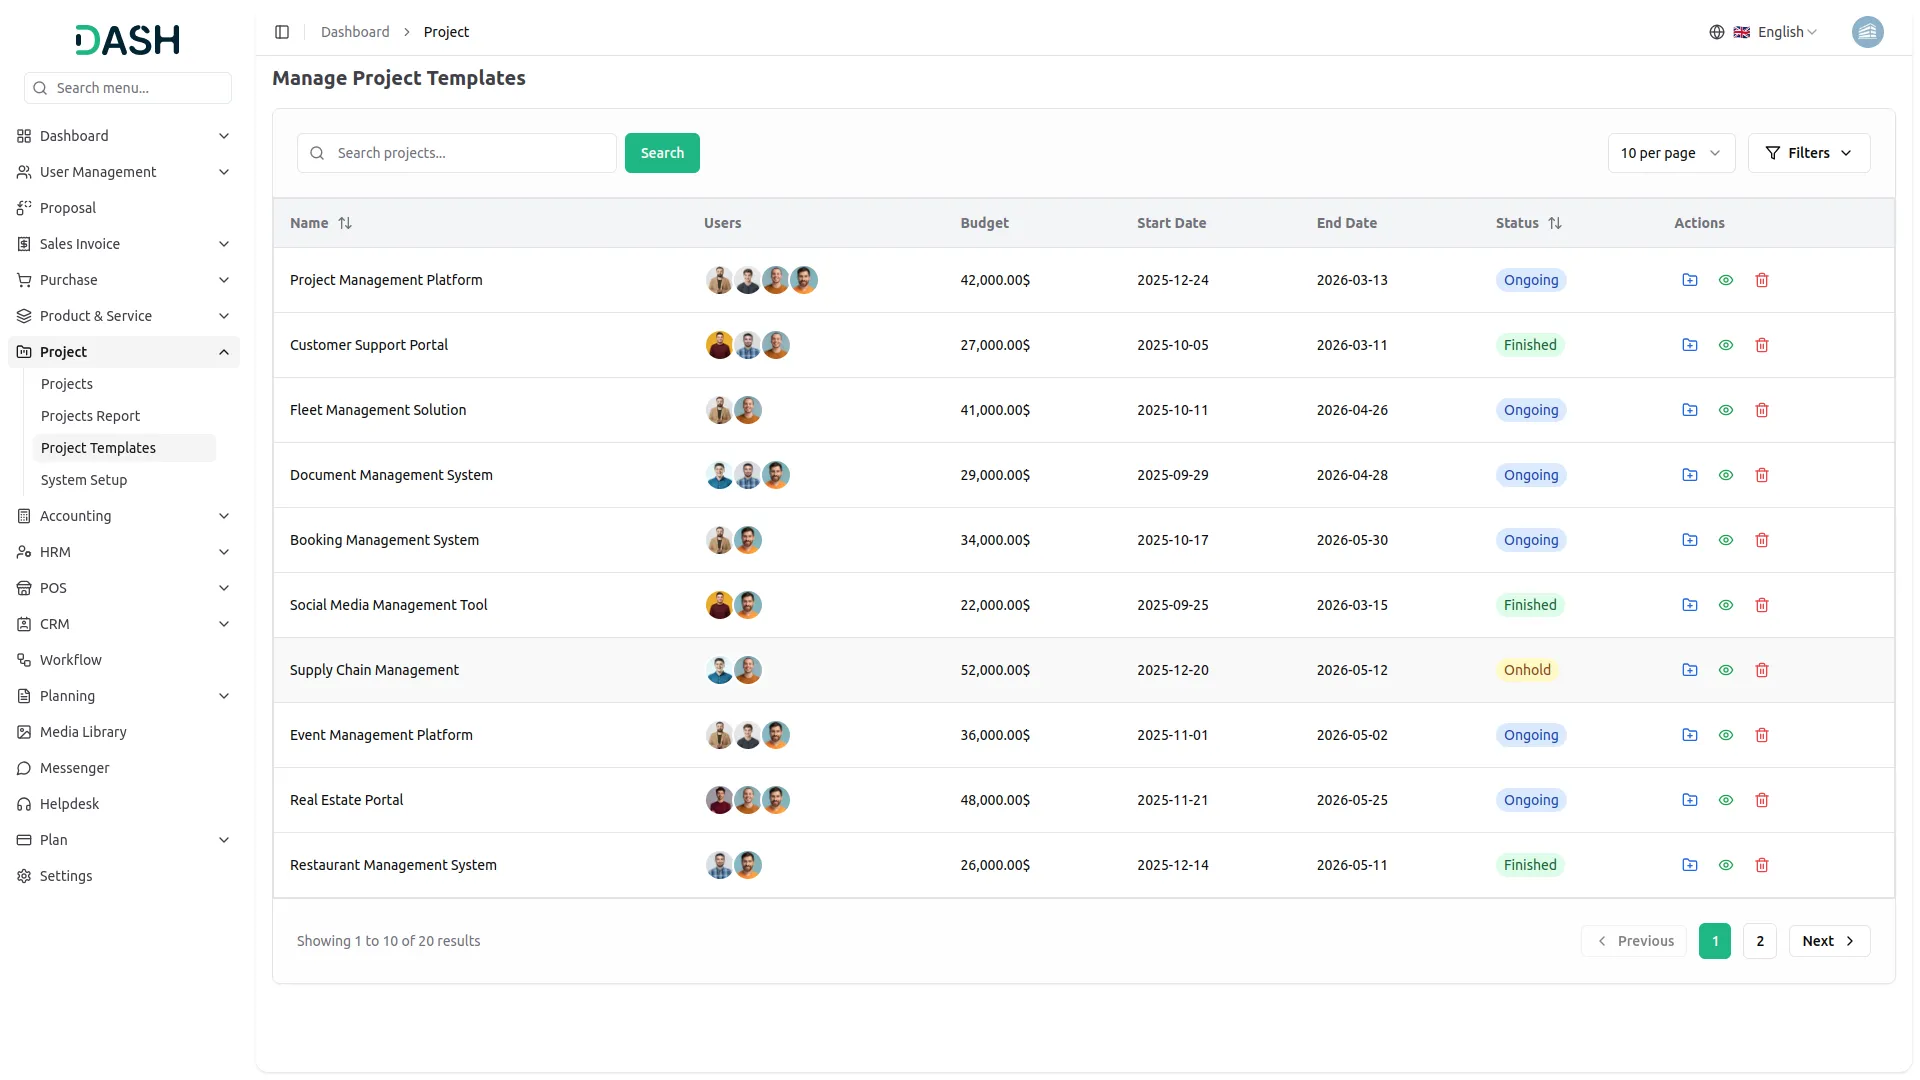Preview the Real Estate Portal project
Screen dimensions: 1920x1080
click(1725, 800)
